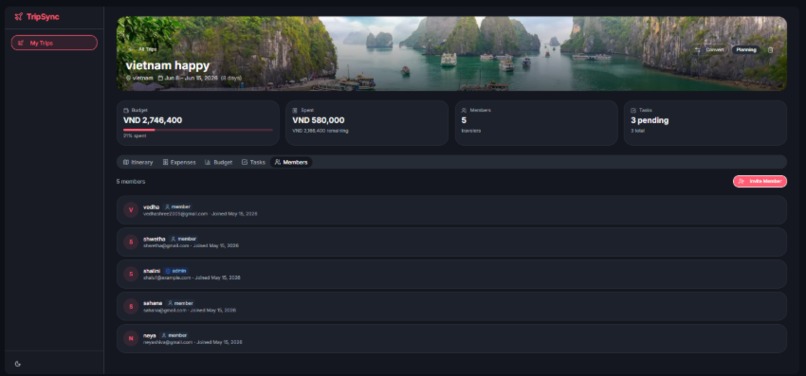The height and width of the screenshot is (376, 806).
Task: Click sahana's avatar circle
Action: click(131, 307)
